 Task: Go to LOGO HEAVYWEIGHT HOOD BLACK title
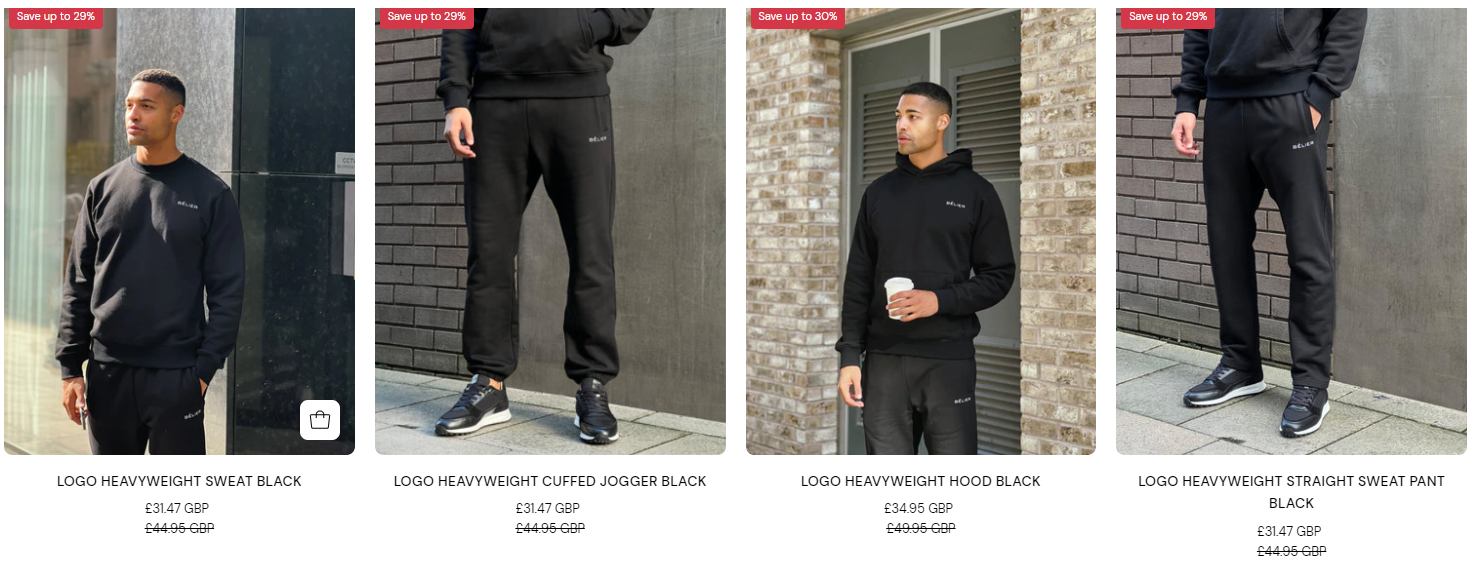tap(921, 482)
